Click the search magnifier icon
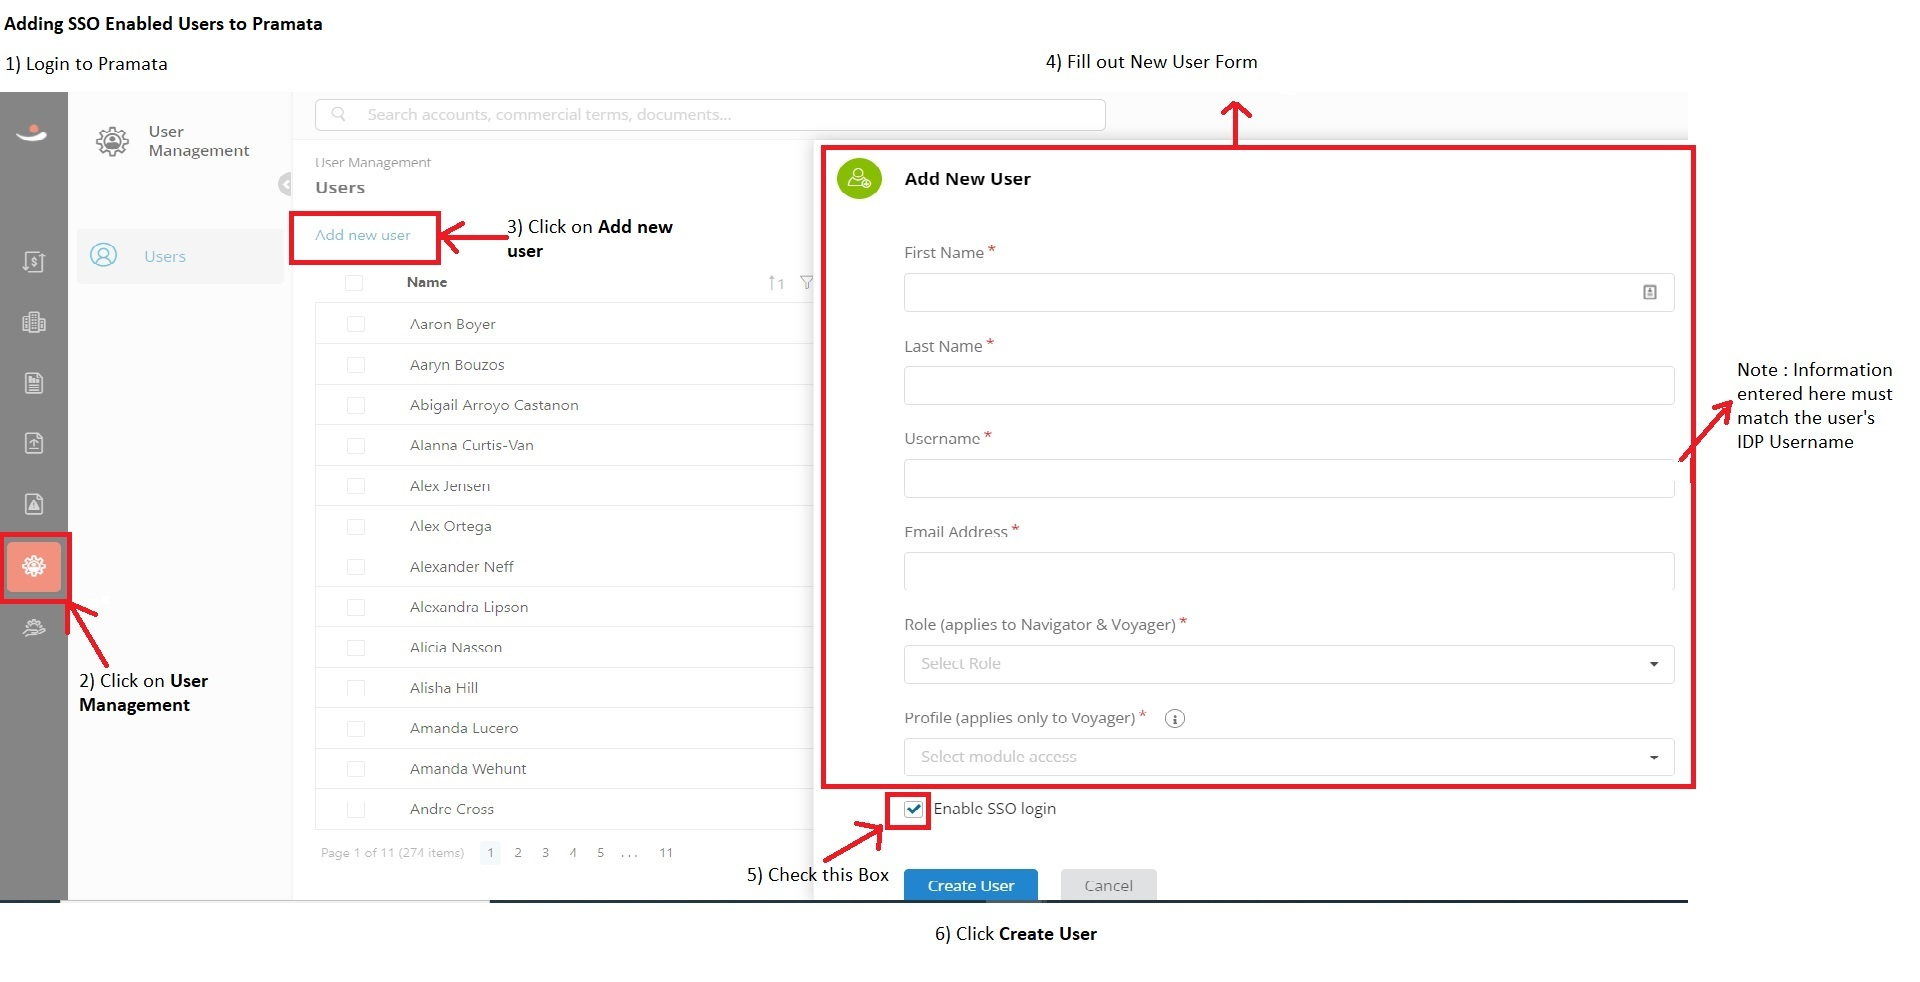The image size is (1920, 982). (x=339, y=114)
